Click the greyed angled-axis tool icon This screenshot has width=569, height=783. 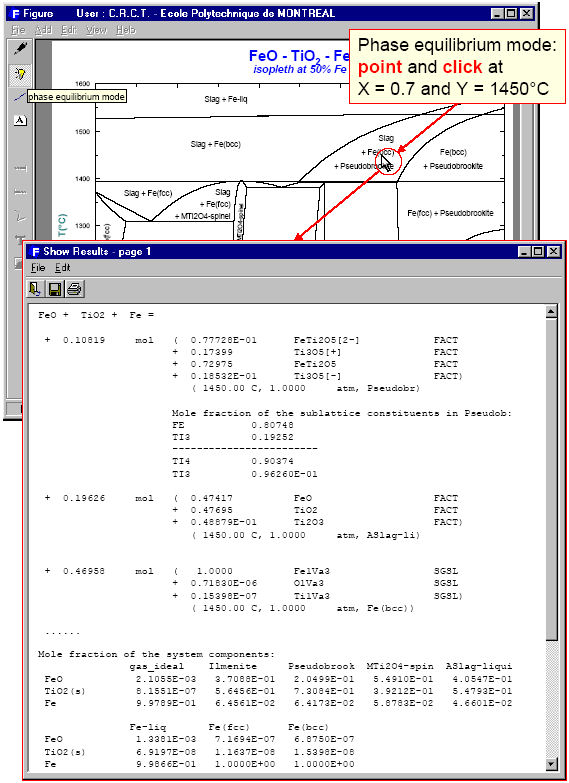point(20,217)
